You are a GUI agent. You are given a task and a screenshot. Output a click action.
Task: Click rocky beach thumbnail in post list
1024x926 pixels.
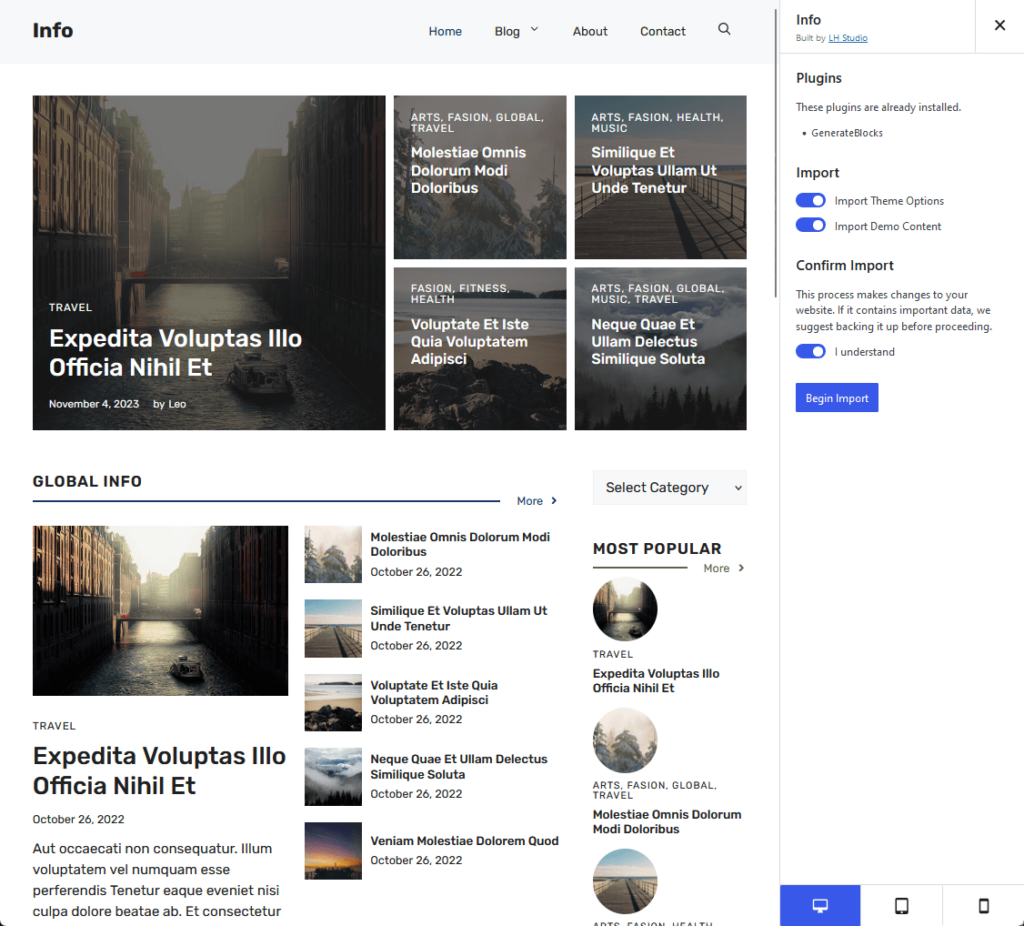click(x=333, y=703)
